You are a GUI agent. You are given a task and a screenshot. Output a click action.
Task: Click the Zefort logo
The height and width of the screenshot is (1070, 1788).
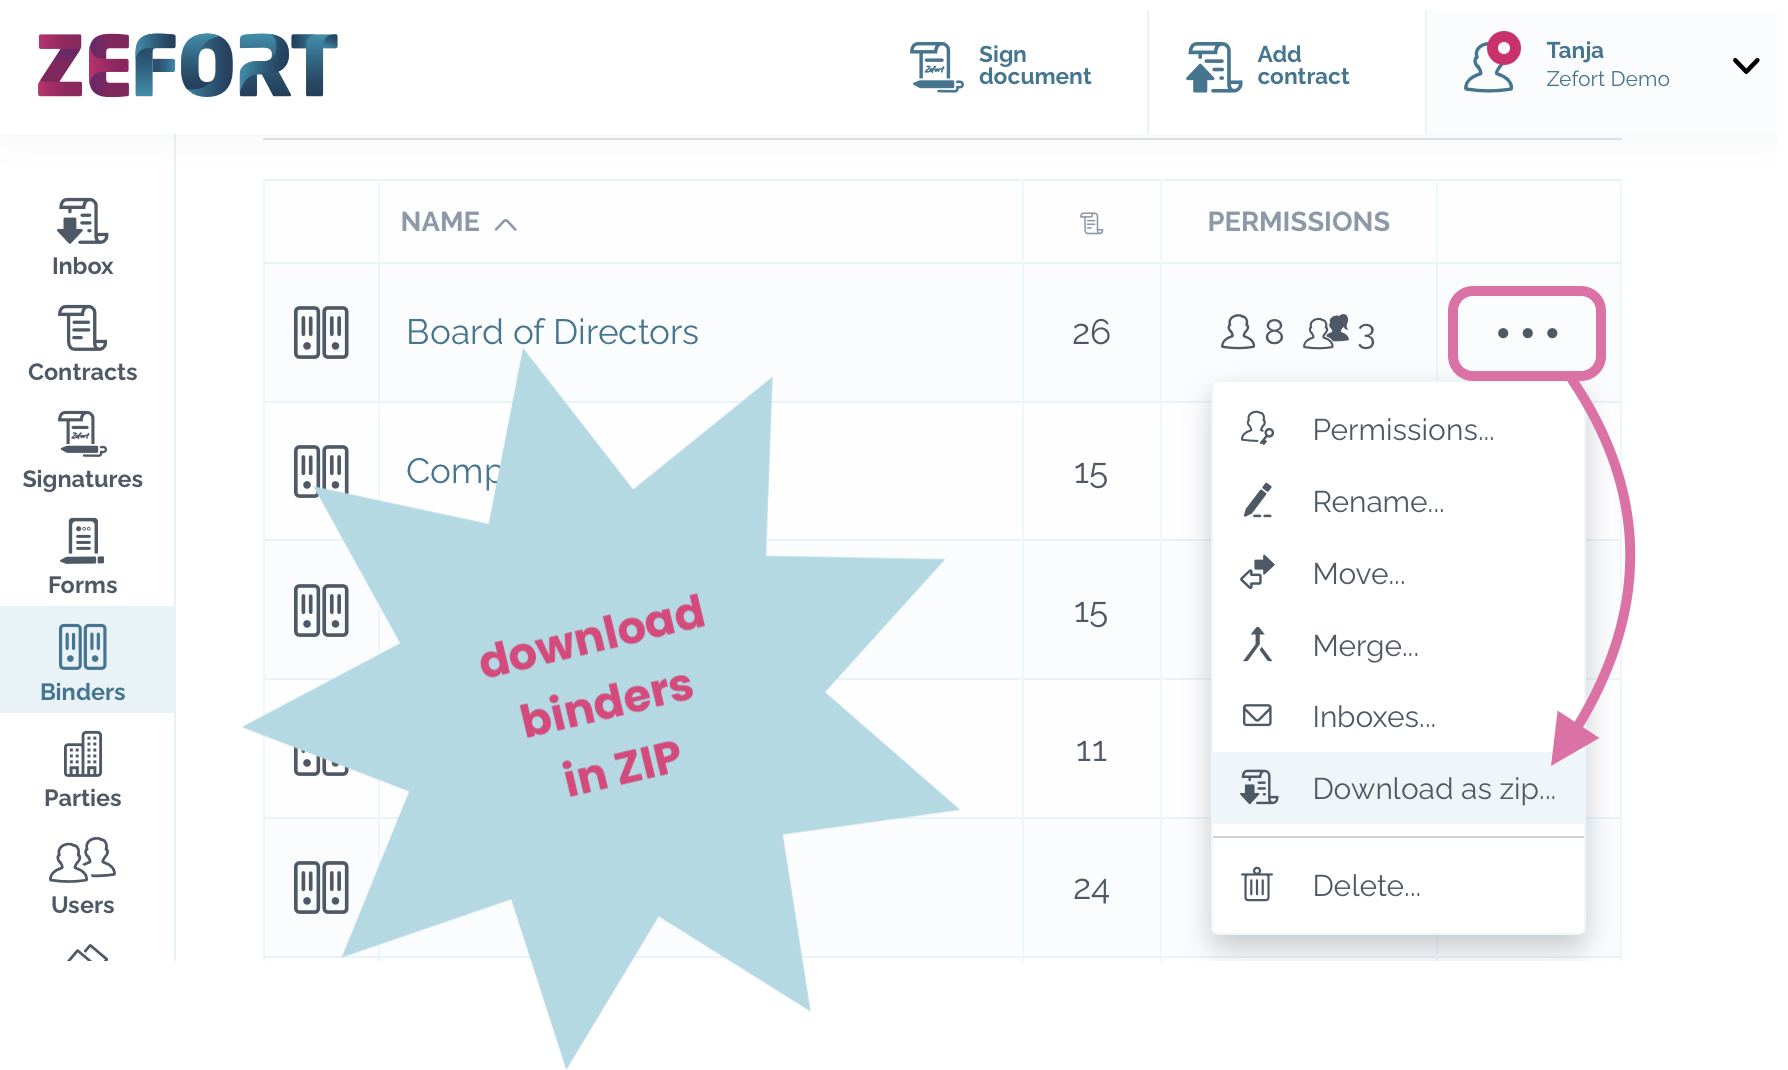click(x=188, y=65)
